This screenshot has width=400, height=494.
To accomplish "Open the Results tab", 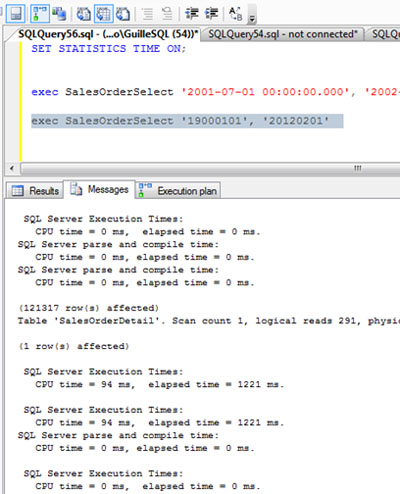I will click(35, 191).
